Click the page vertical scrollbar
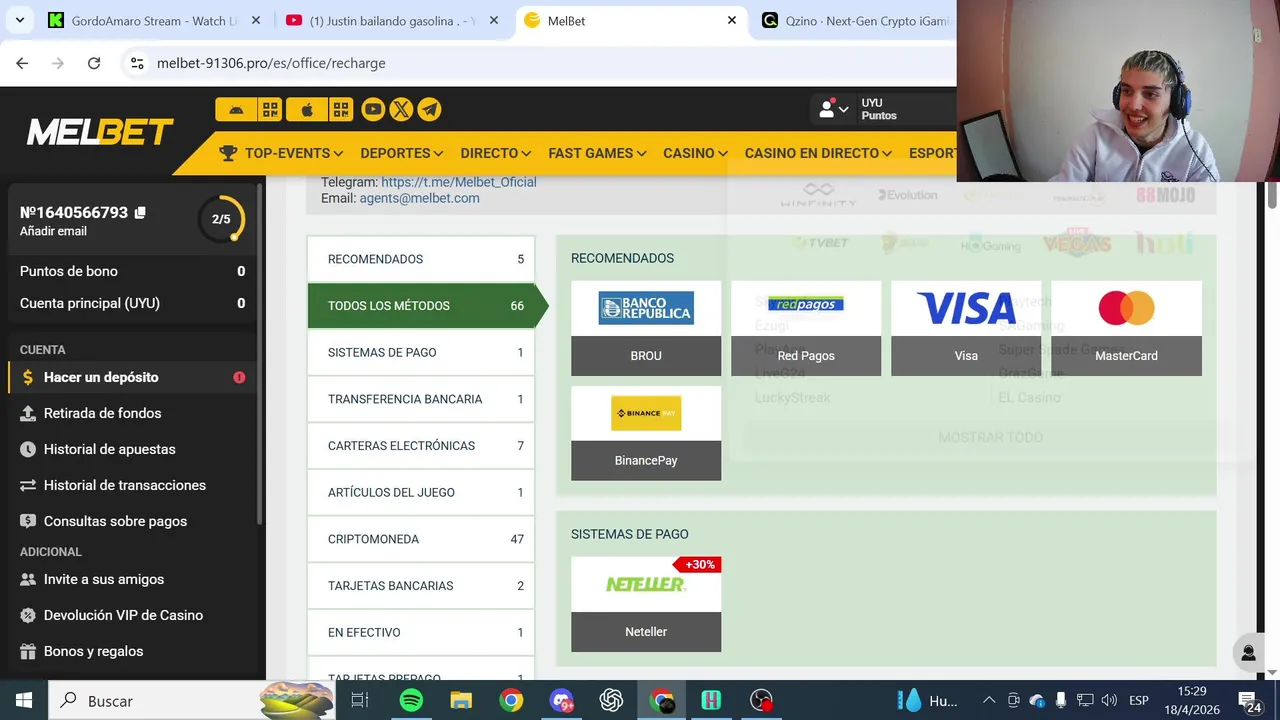This screenshot has height=720, width=1280. (x=1272, y=196)
